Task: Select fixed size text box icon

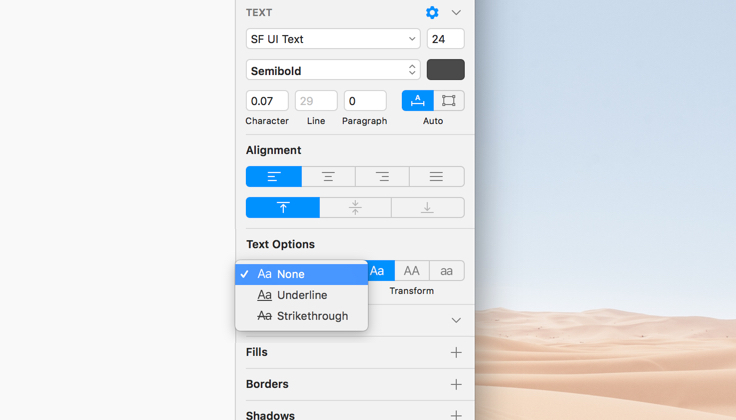Action: pyautogui.click(x=449, y=101)
